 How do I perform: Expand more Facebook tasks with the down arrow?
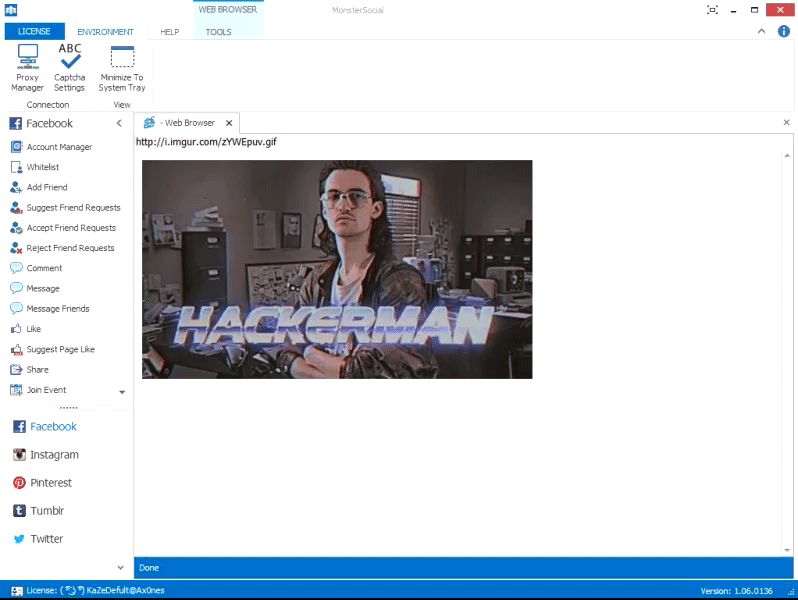tap(122, 392)
